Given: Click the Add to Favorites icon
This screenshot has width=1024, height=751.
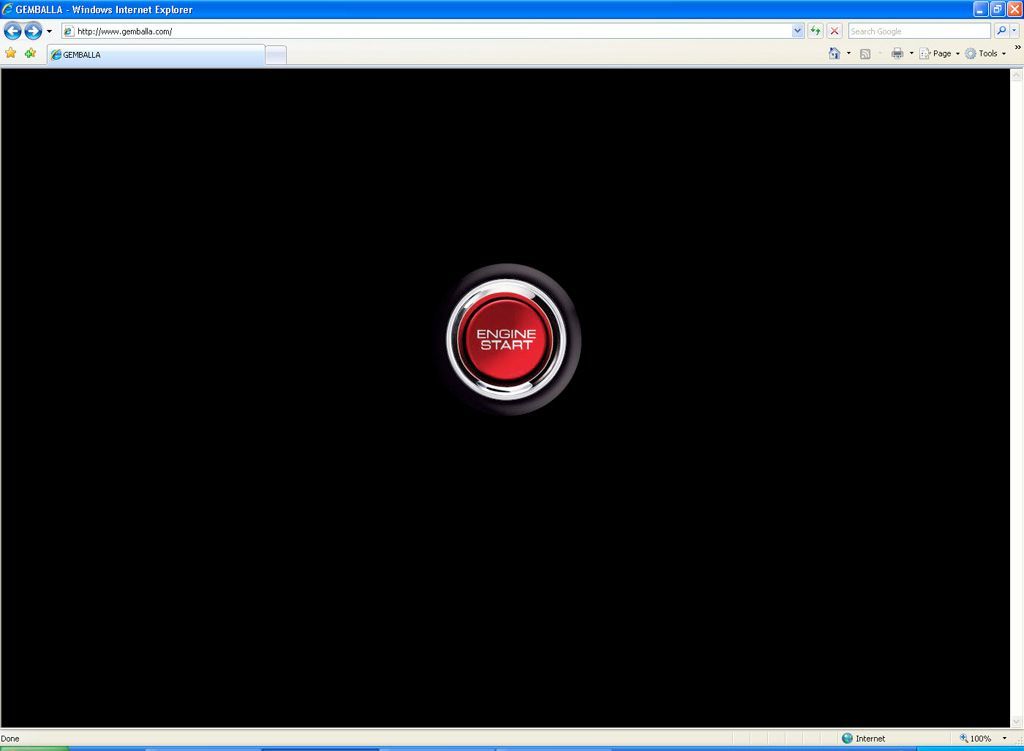Looking at the screenshot, I should point(30,53).
